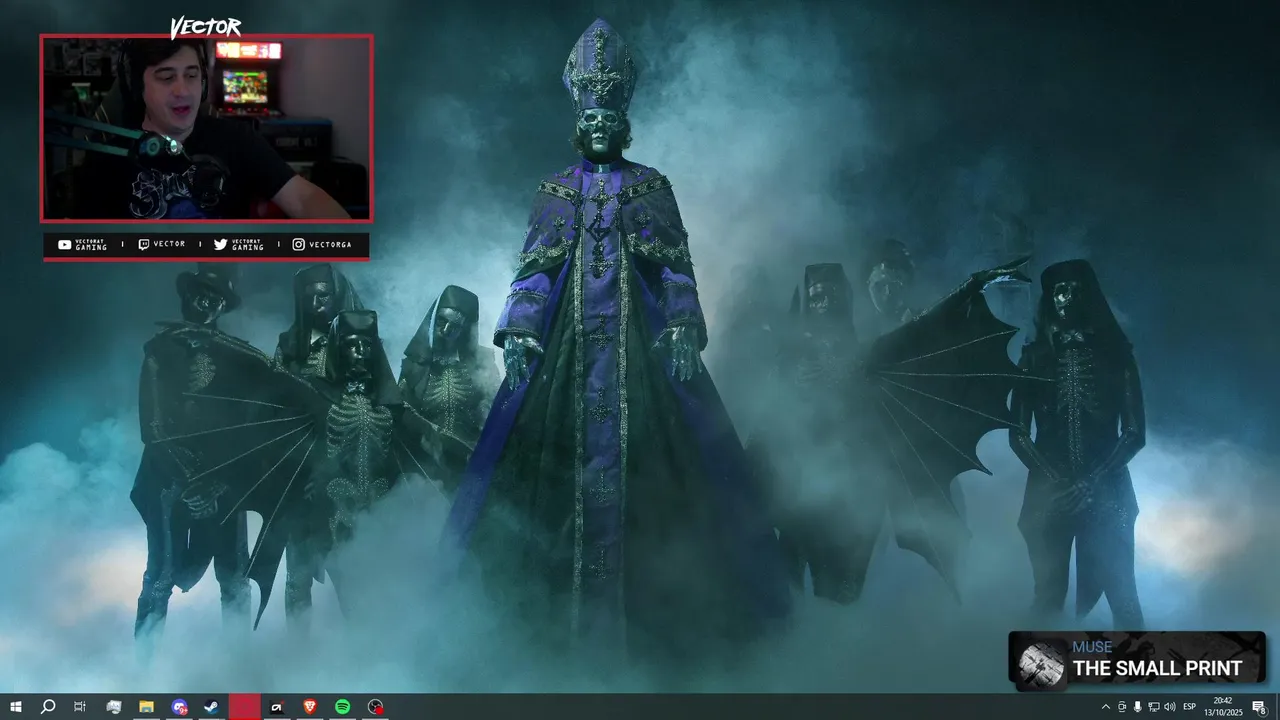The height and width of the screenshot is (720, 1280).
Task: Click the webcam feed overlay
Action: (206, 128)
